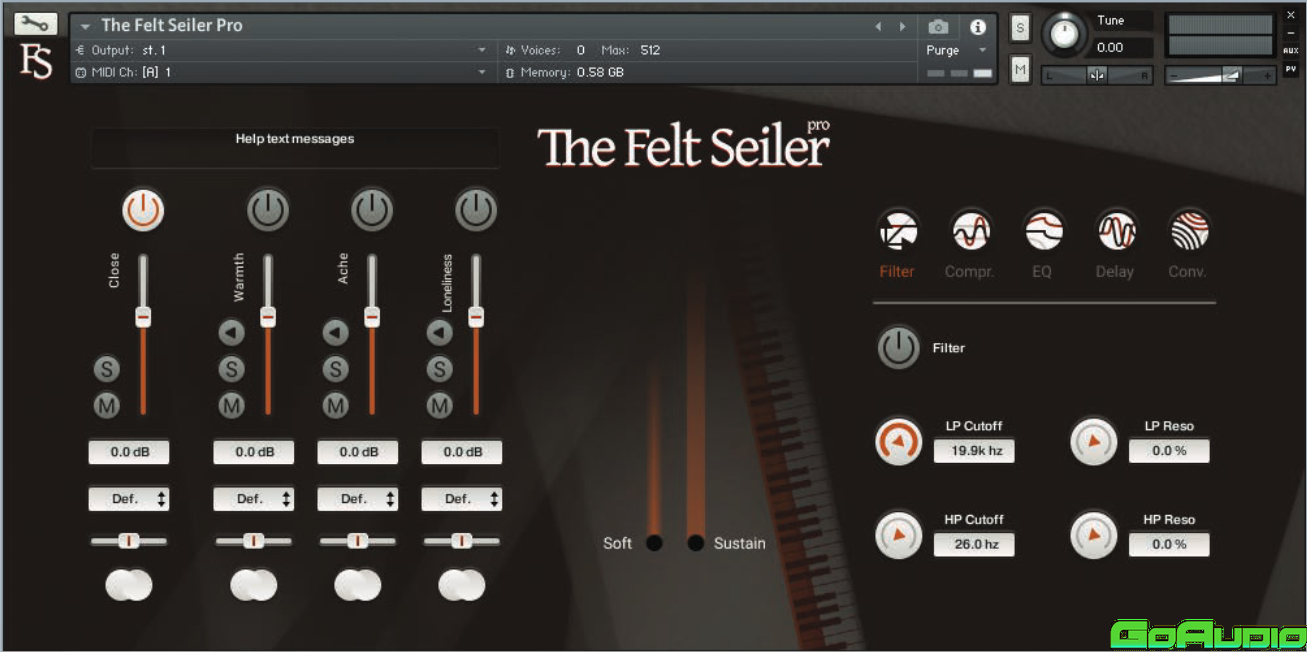Click the Loneliness channel stereo width circles
This screenshot has width=1307, height=652.
tap(462, 585)
